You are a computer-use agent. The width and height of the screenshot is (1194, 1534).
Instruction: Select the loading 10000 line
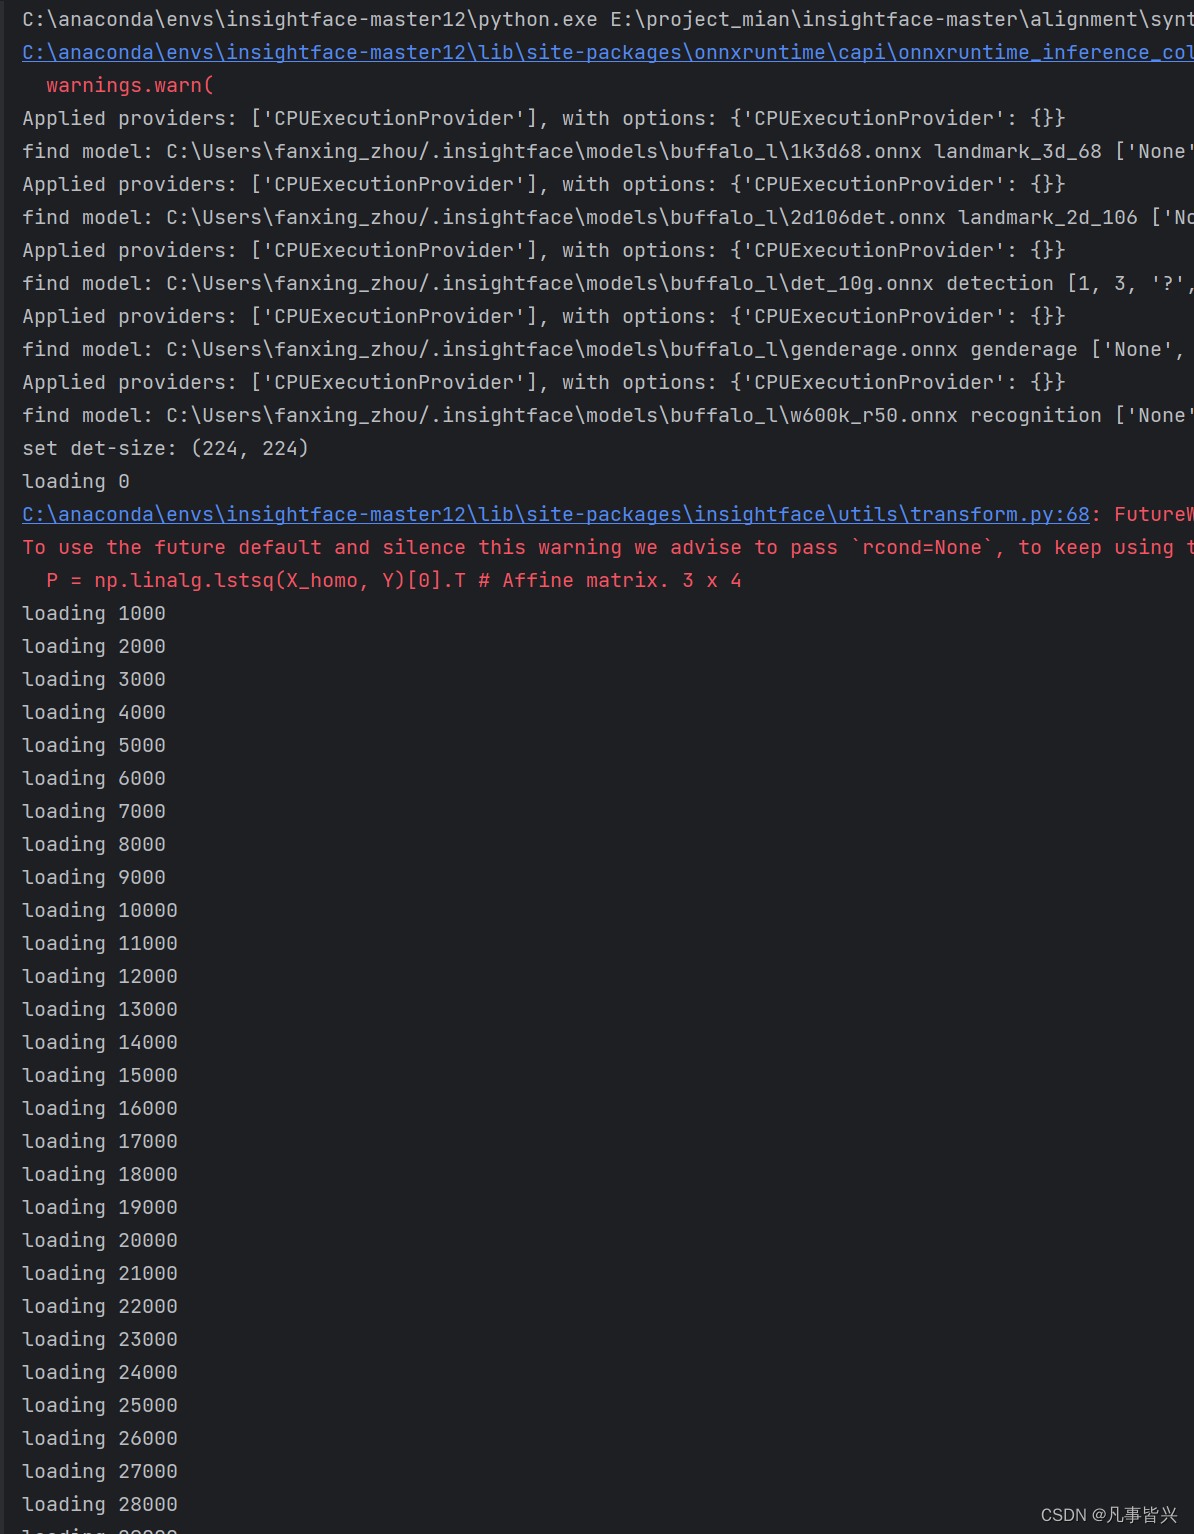pyautogui.click(x=99, y=910)
